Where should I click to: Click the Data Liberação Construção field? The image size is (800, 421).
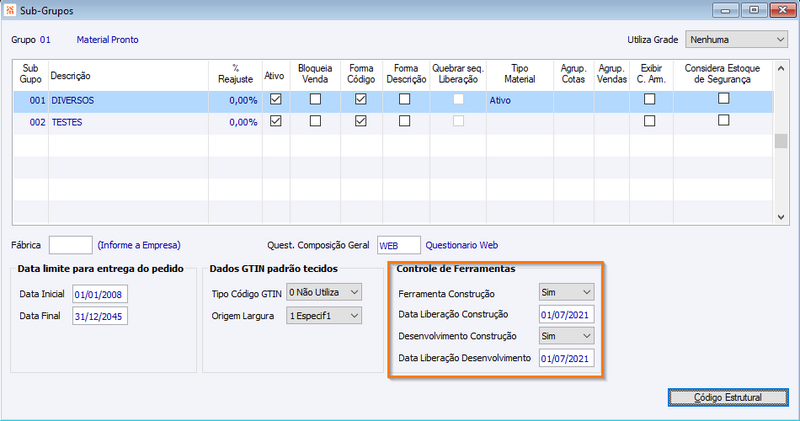click(x=566, y=314)
